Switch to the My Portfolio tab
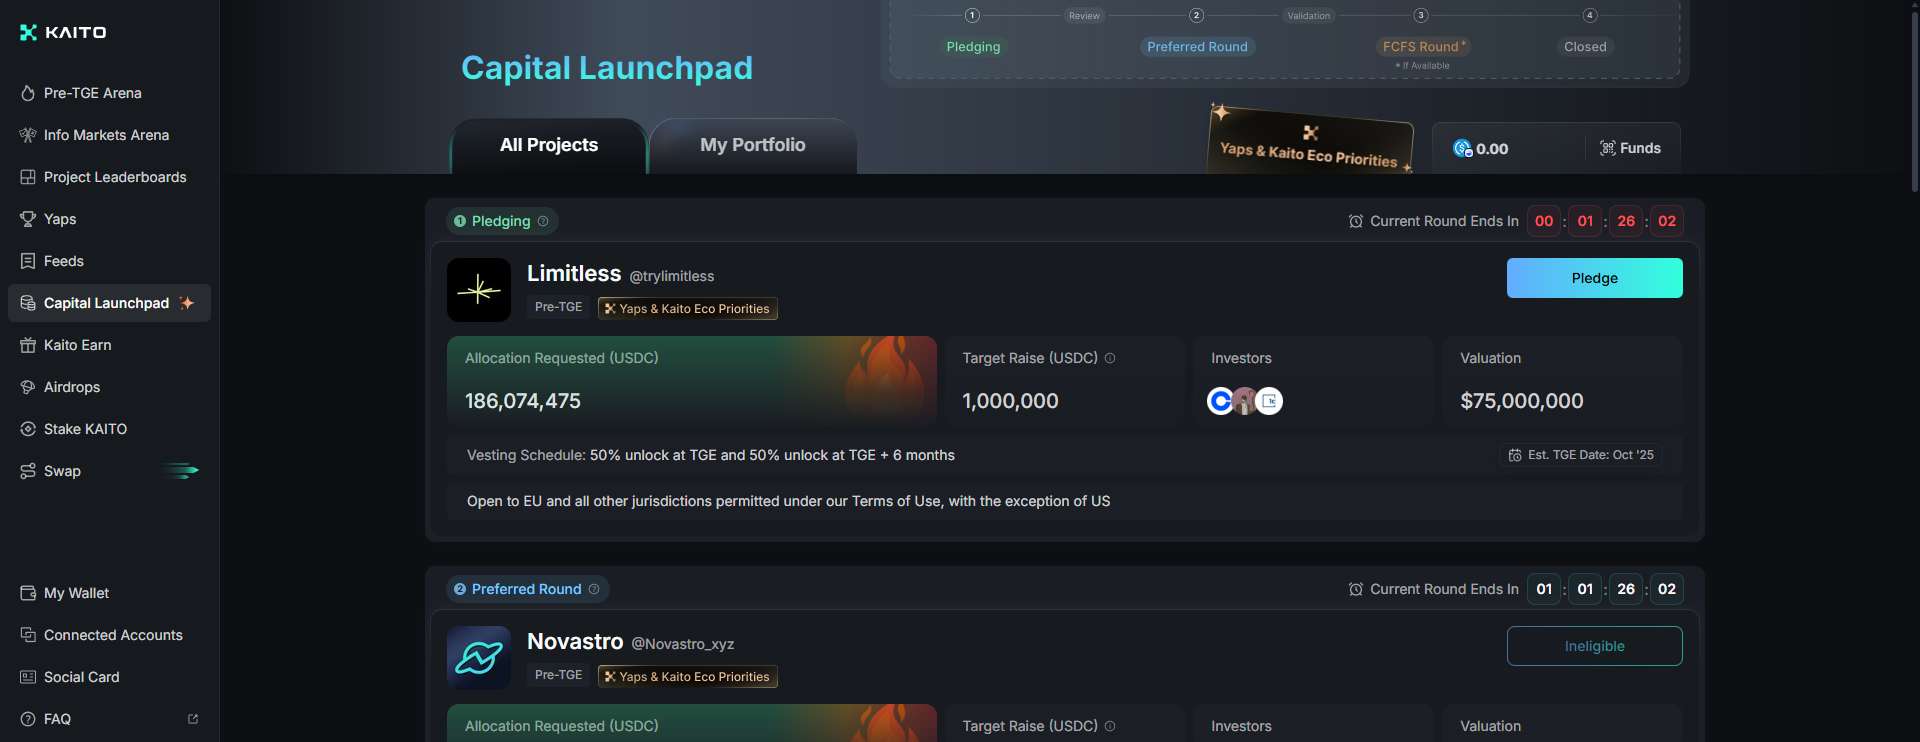This screenshot has height=742, width=1920. [752, 146]
